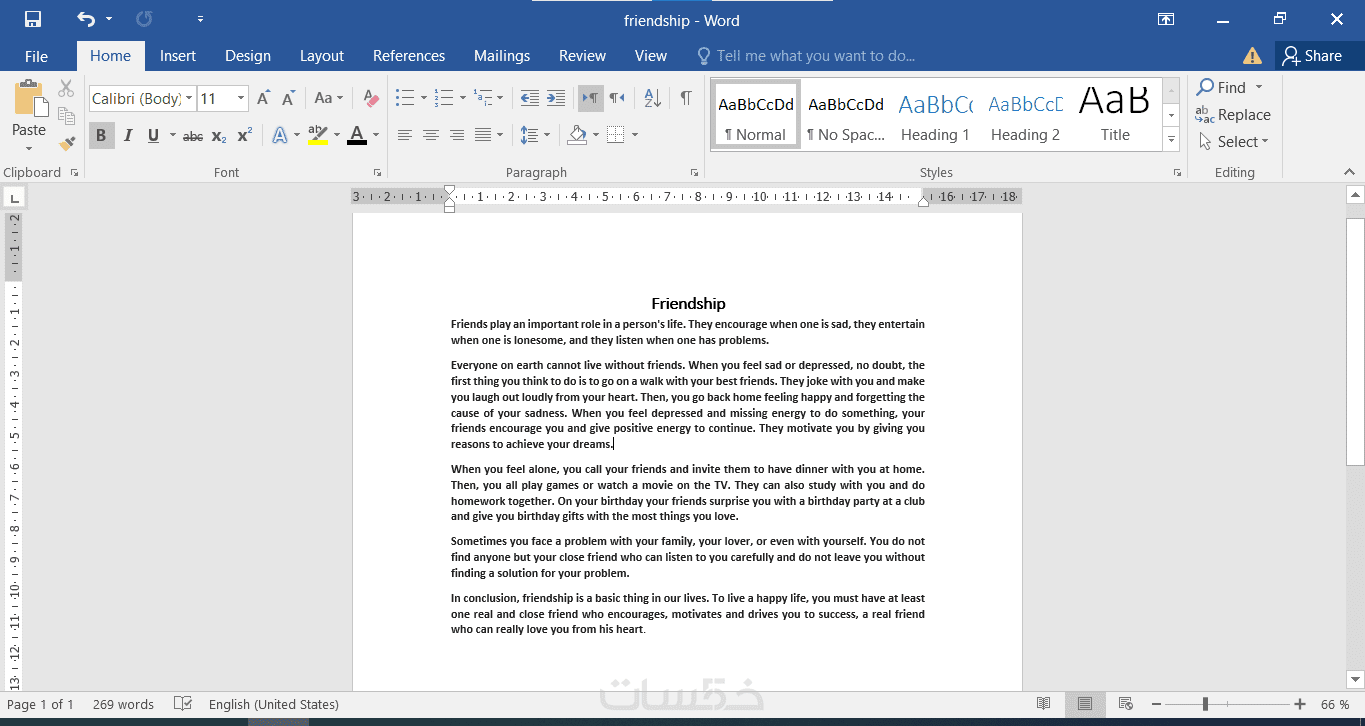Apply strikethrough formatting

point(193,136)
